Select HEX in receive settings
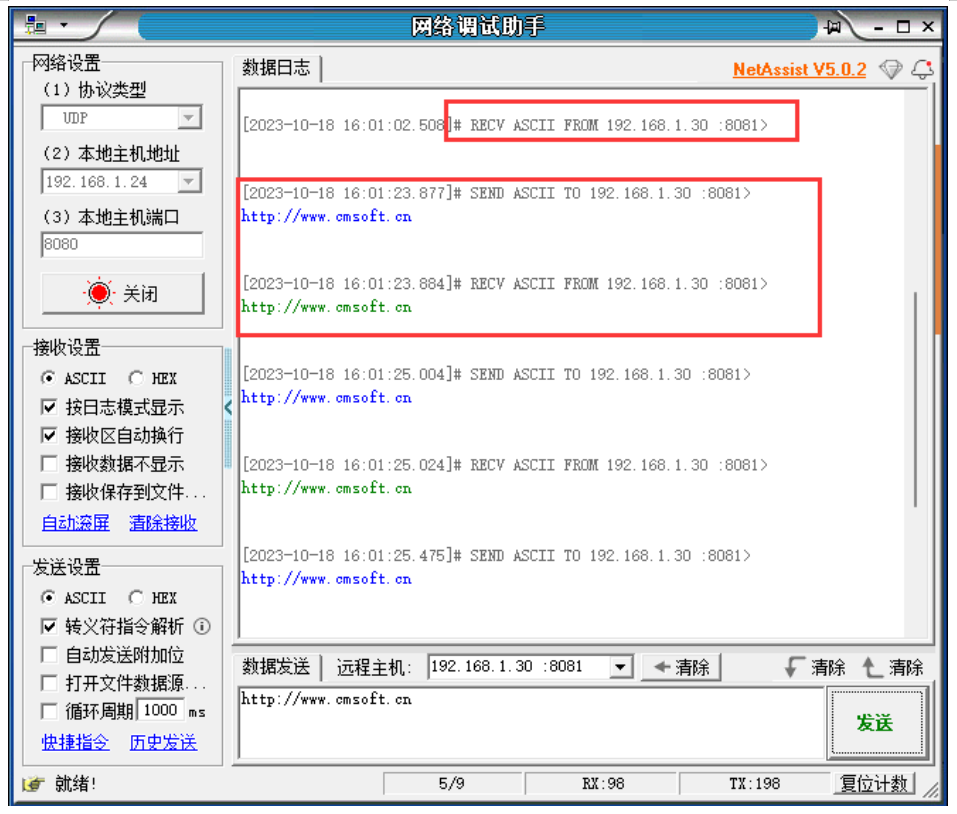The image size is (957, 814). coord(153,378)
